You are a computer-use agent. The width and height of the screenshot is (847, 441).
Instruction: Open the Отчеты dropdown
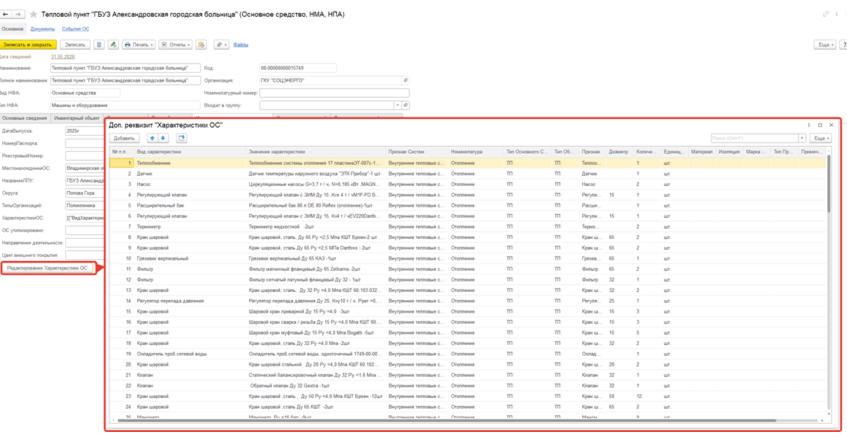[176, 45]
